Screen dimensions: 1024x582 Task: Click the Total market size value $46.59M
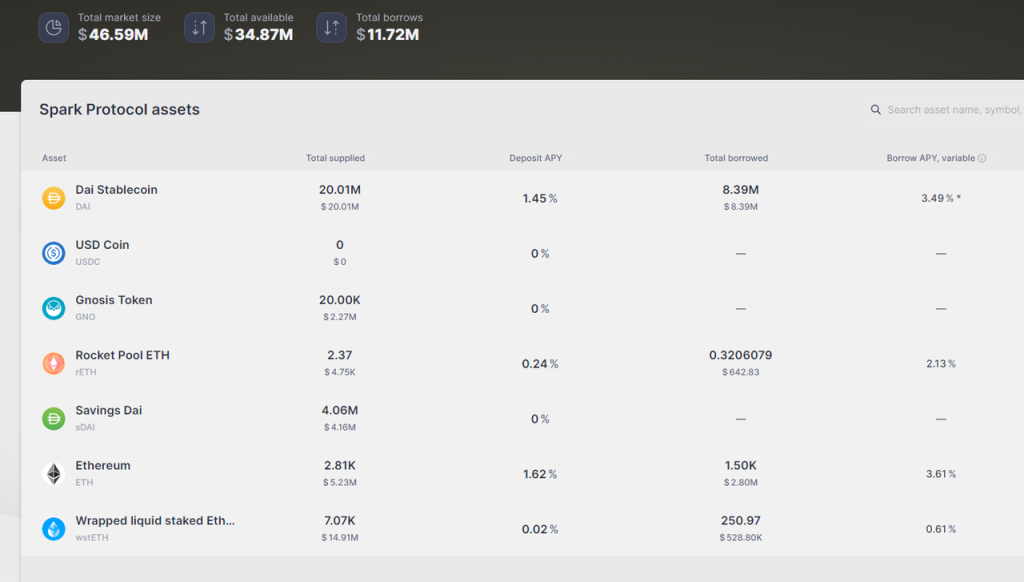(113, 35)
